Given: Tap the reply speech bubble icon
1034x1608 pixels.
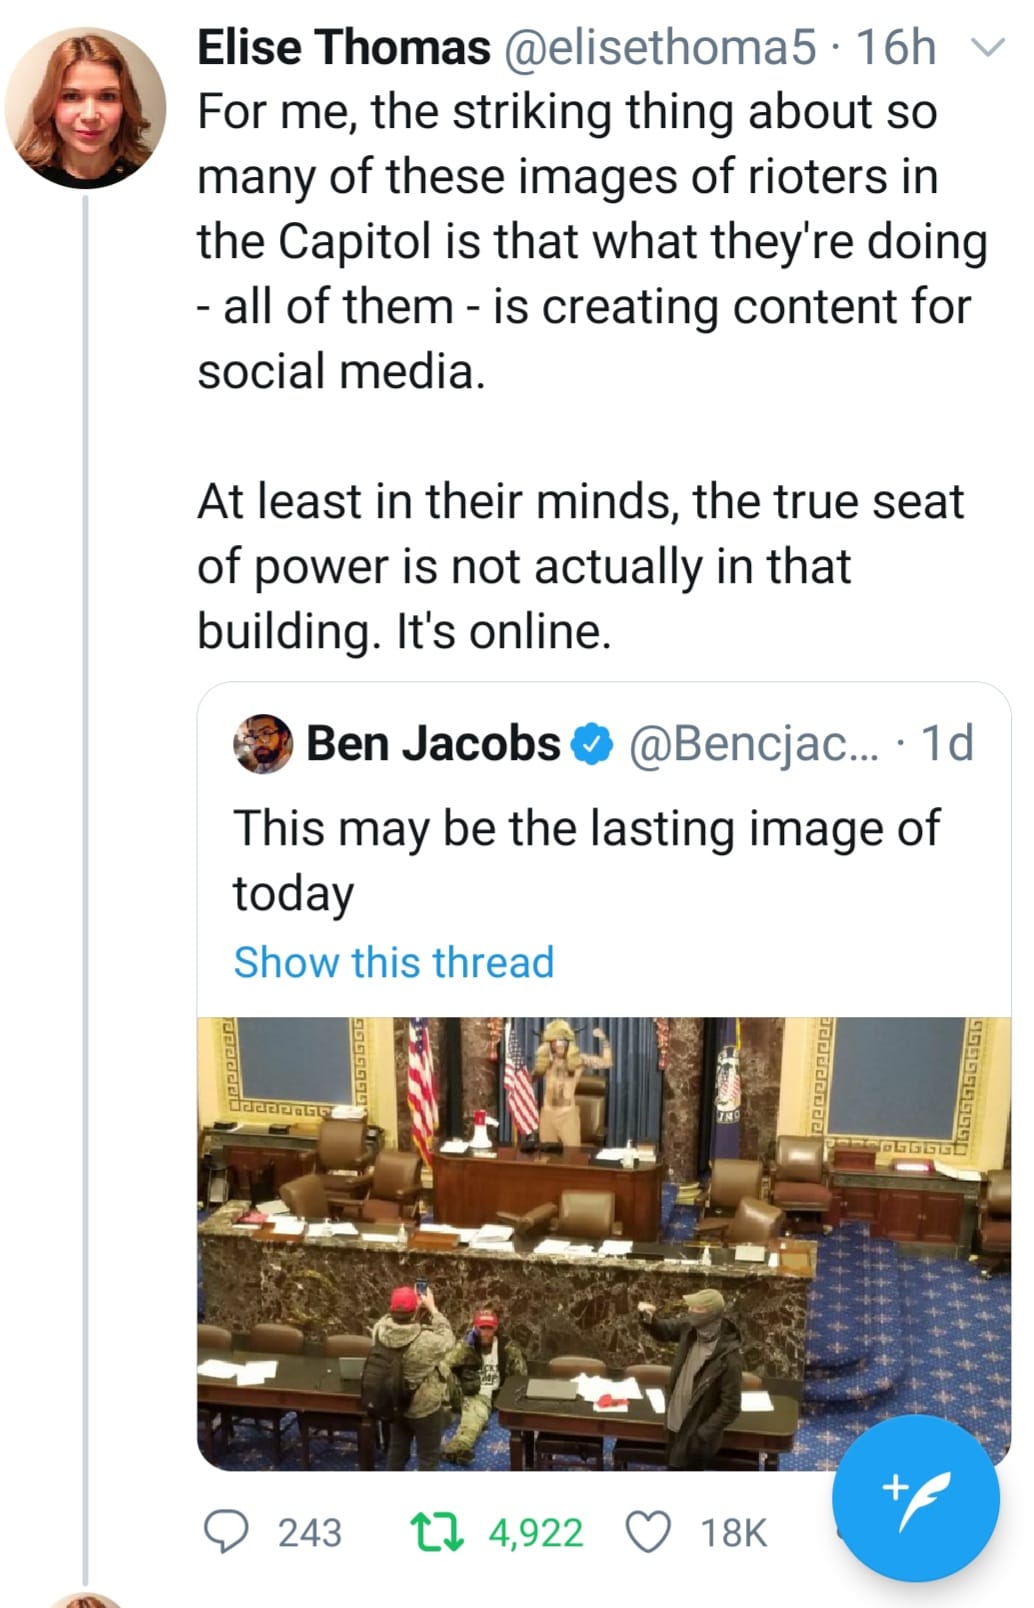Looking at the screenshot, I should click(x=225, y=1531).
